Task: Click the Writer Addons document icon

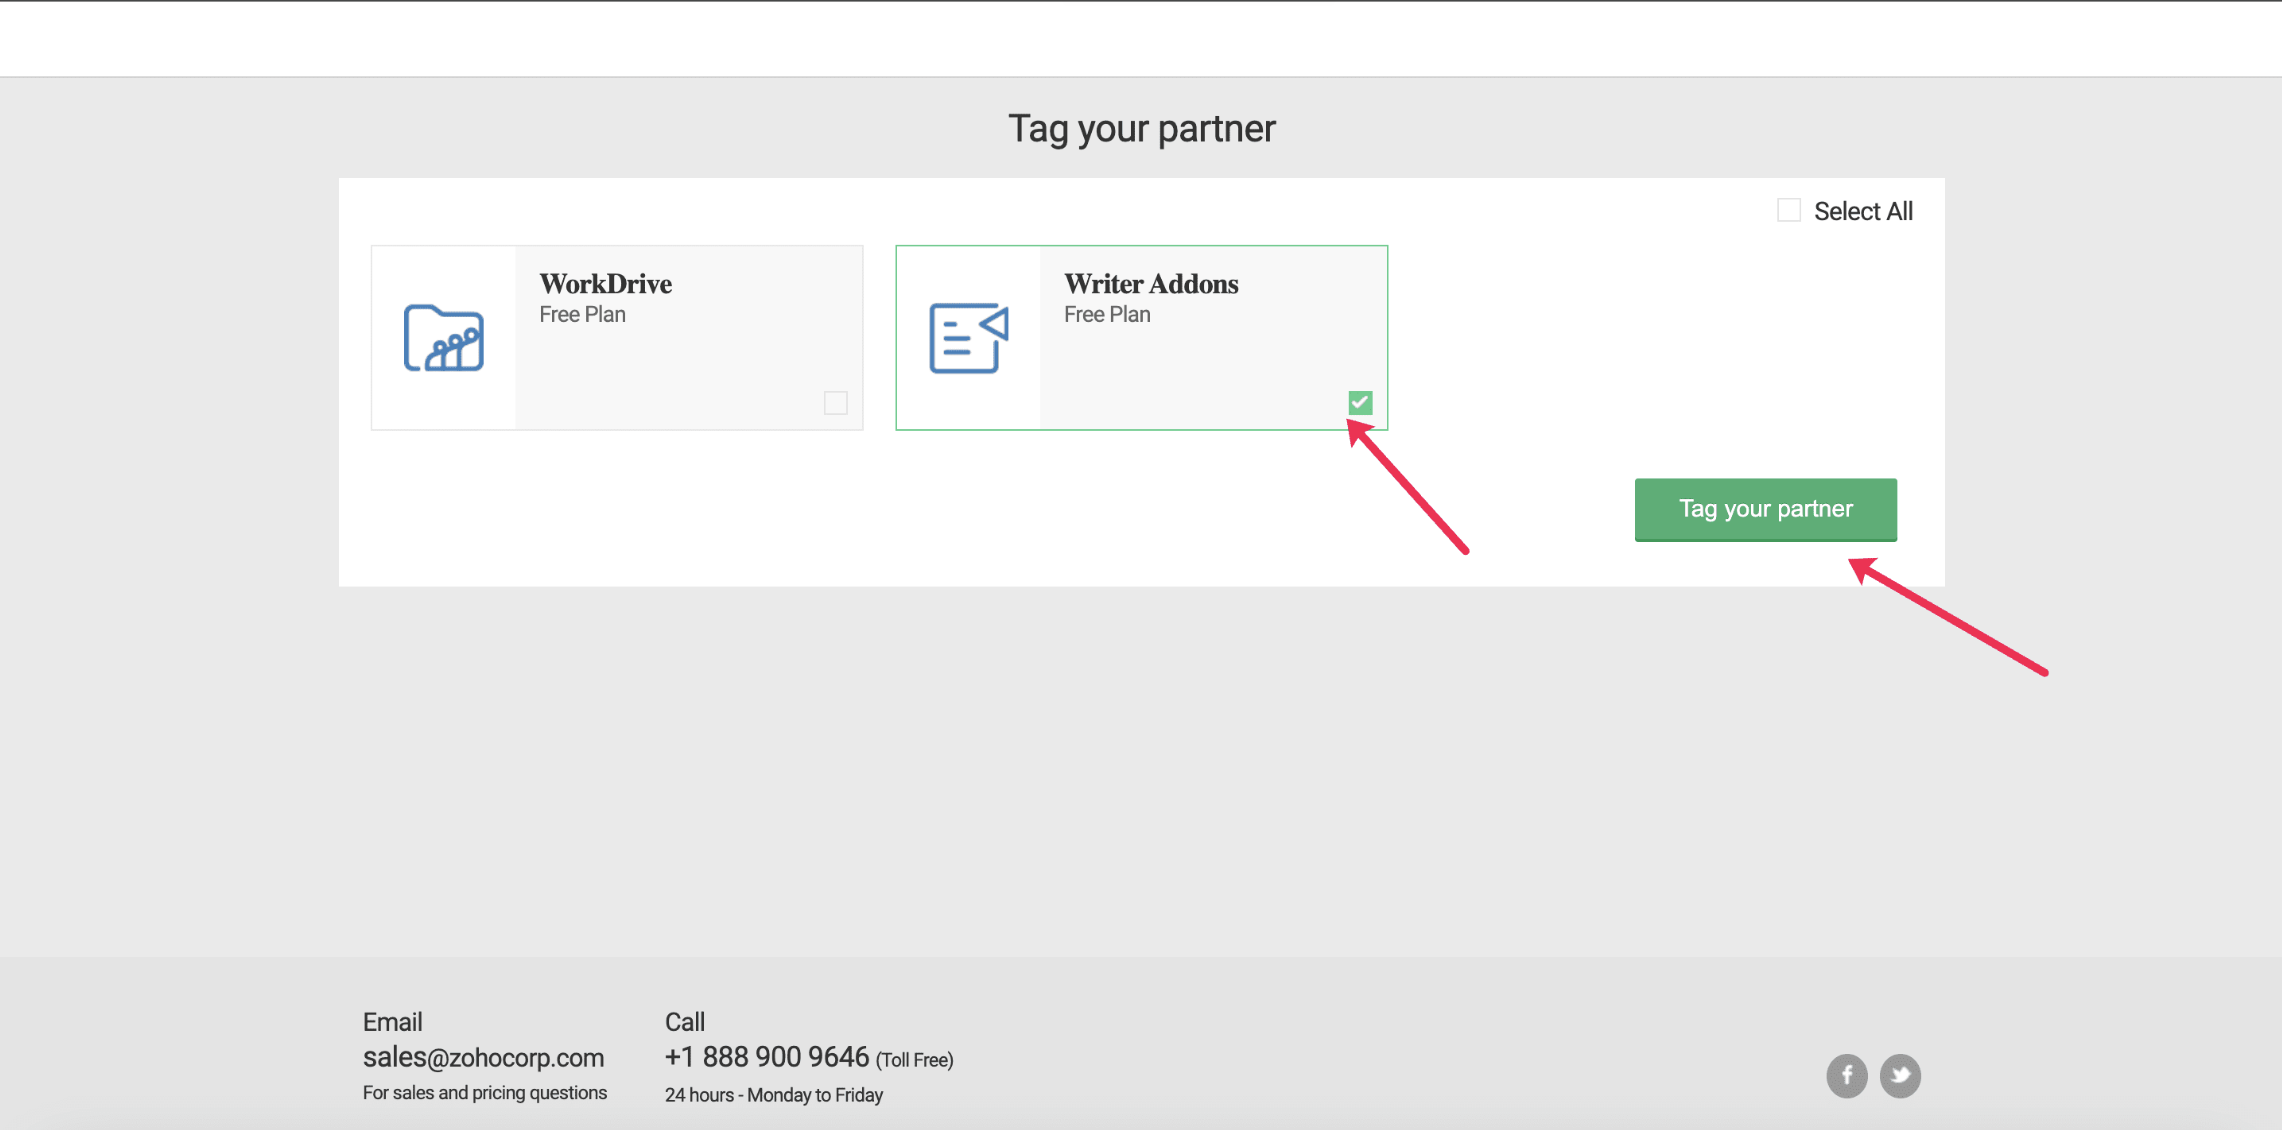Action: coord(968,338)
